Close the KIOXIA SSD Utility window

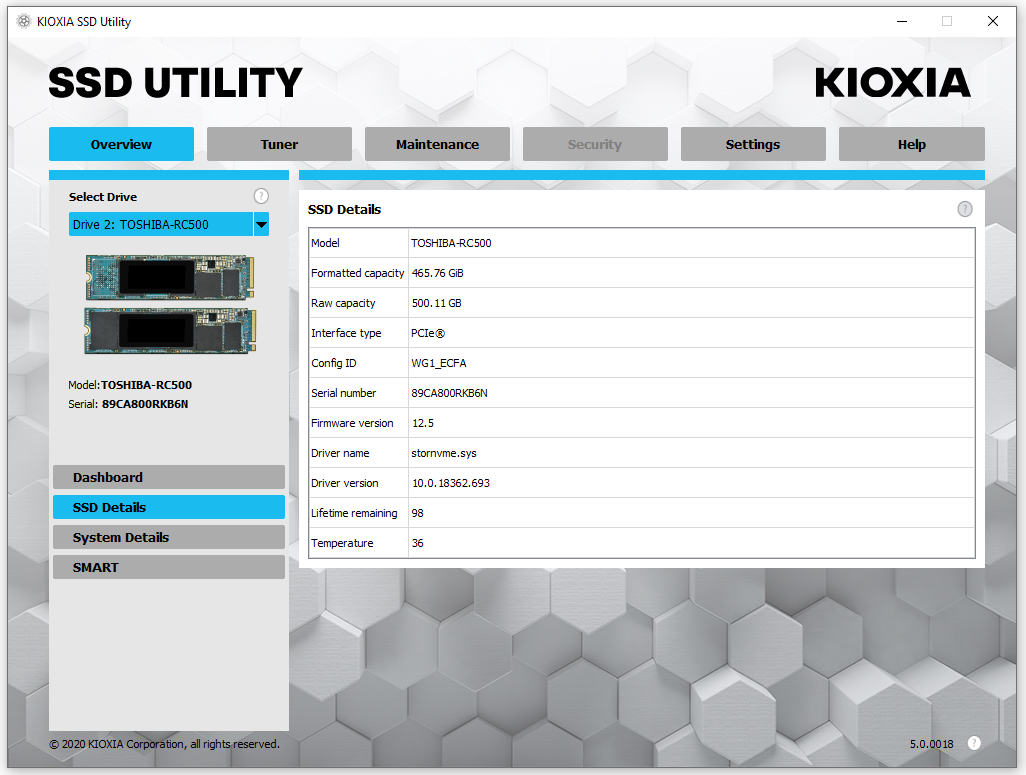tap(993, 22)
